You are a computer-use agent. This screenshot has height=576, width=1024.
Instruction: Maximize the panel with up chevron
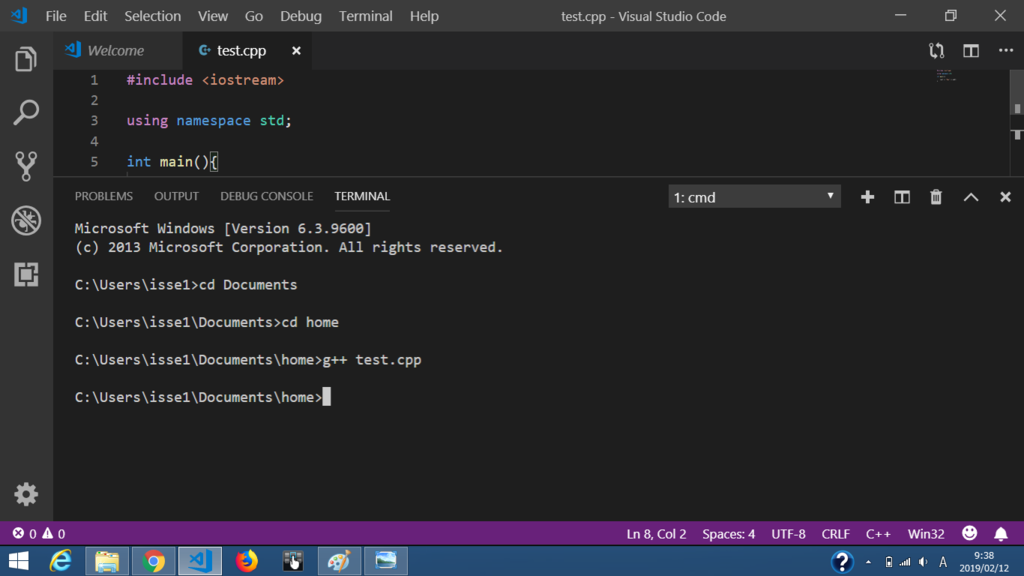(971, 197)
